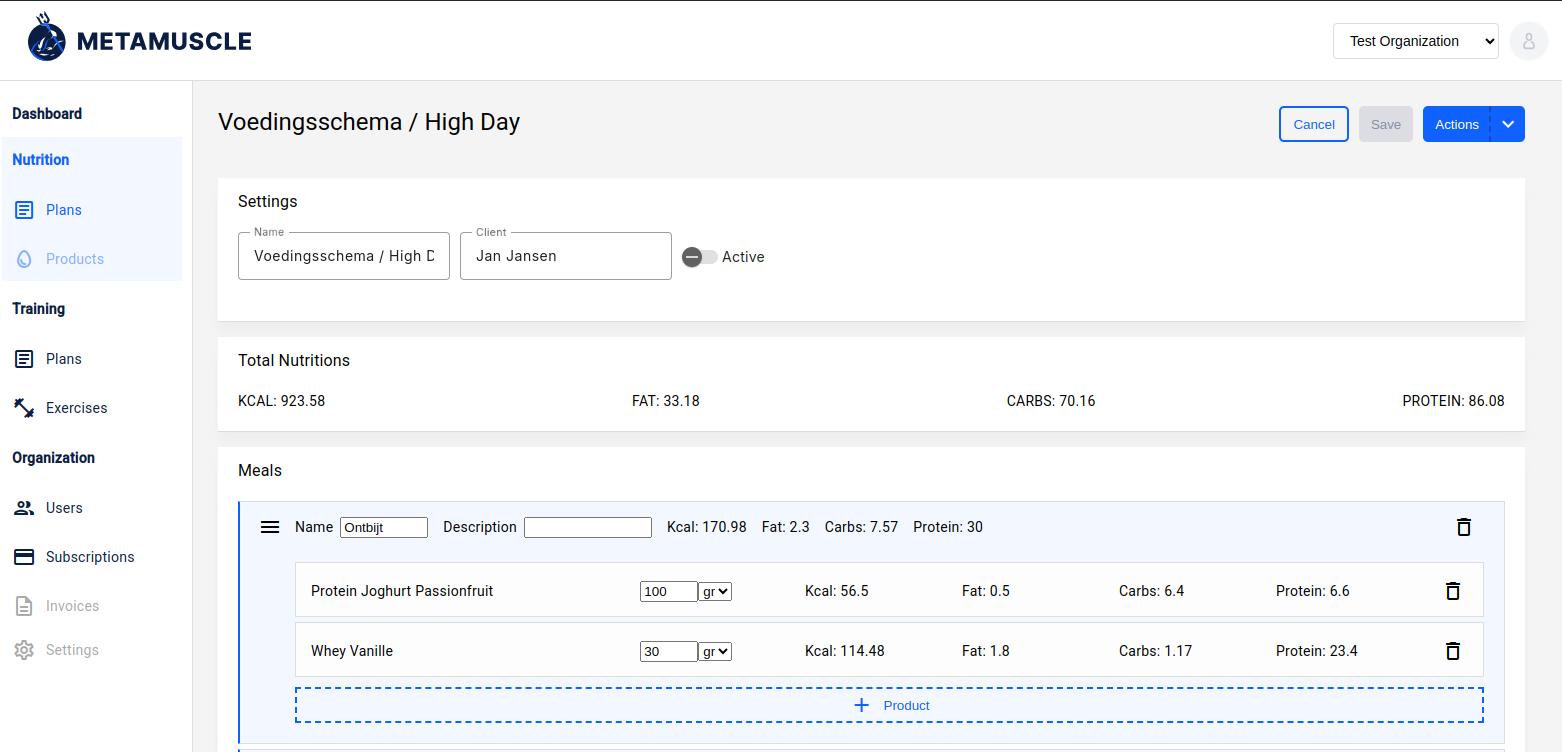1562x752 pixels.
Task: Click the Subscriptions card icon
Action: [x=24, y=557]
